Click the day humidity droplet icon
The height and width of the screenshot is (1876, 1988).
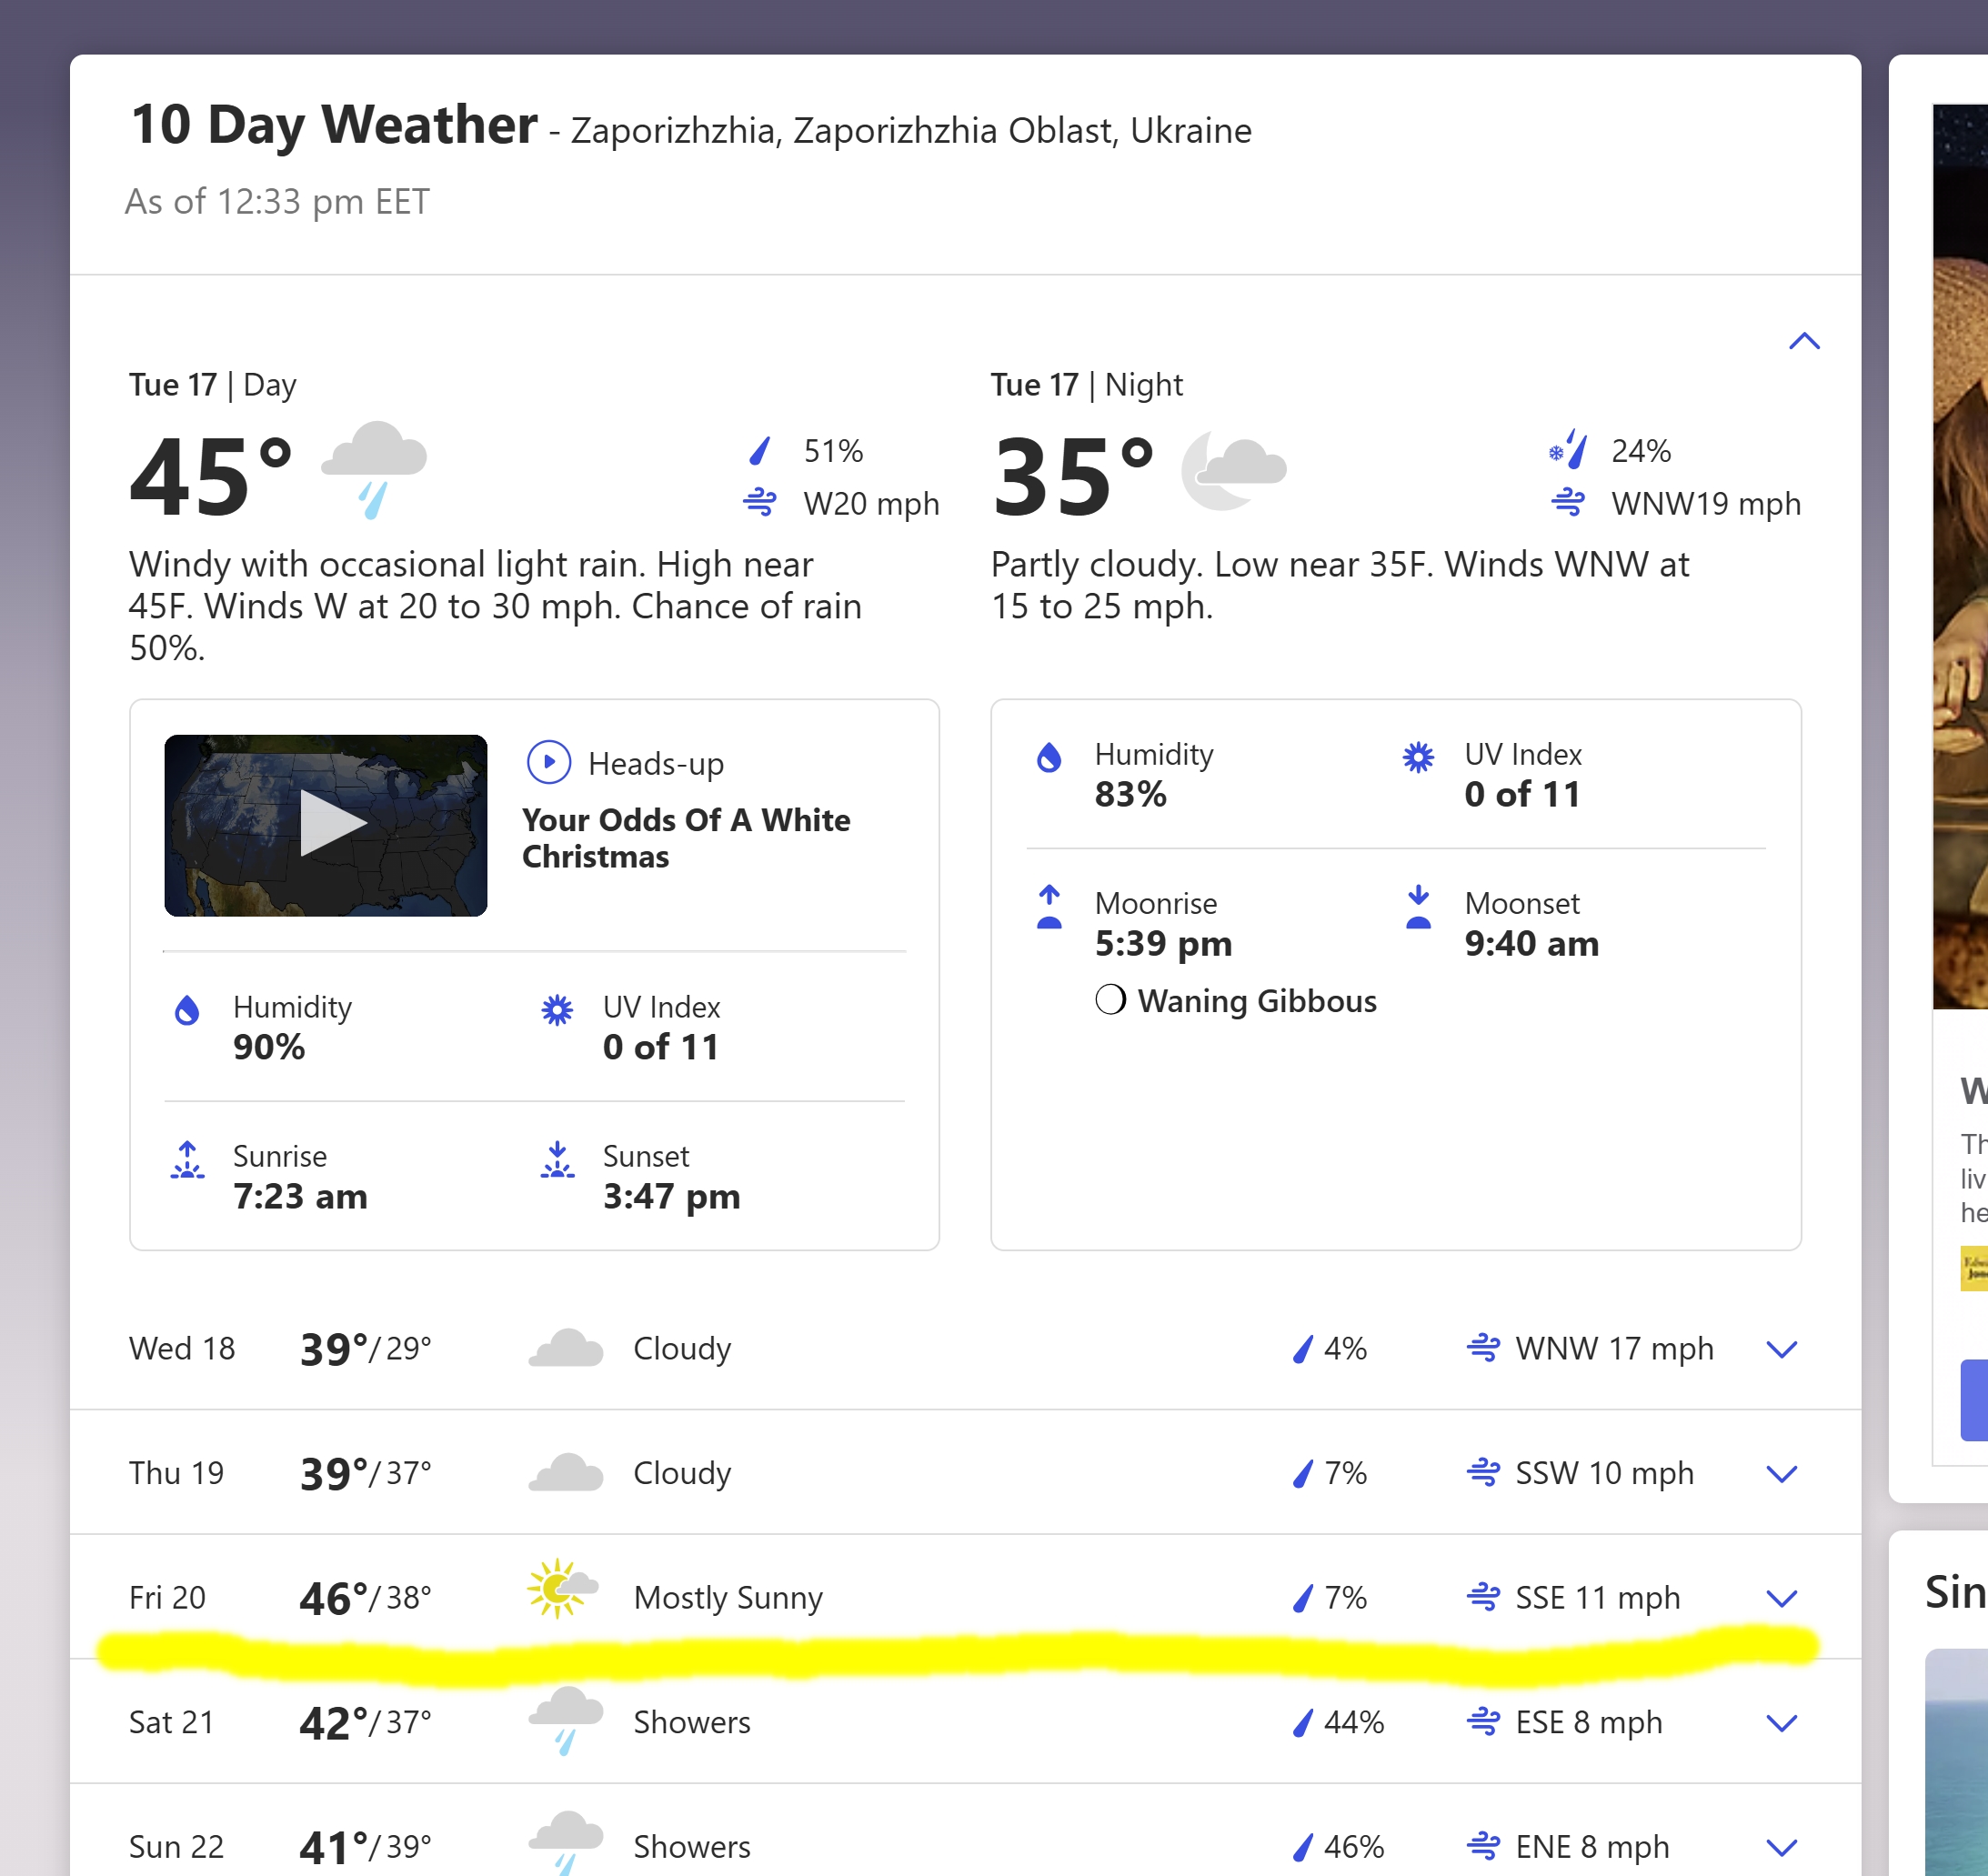[187, 1011]
